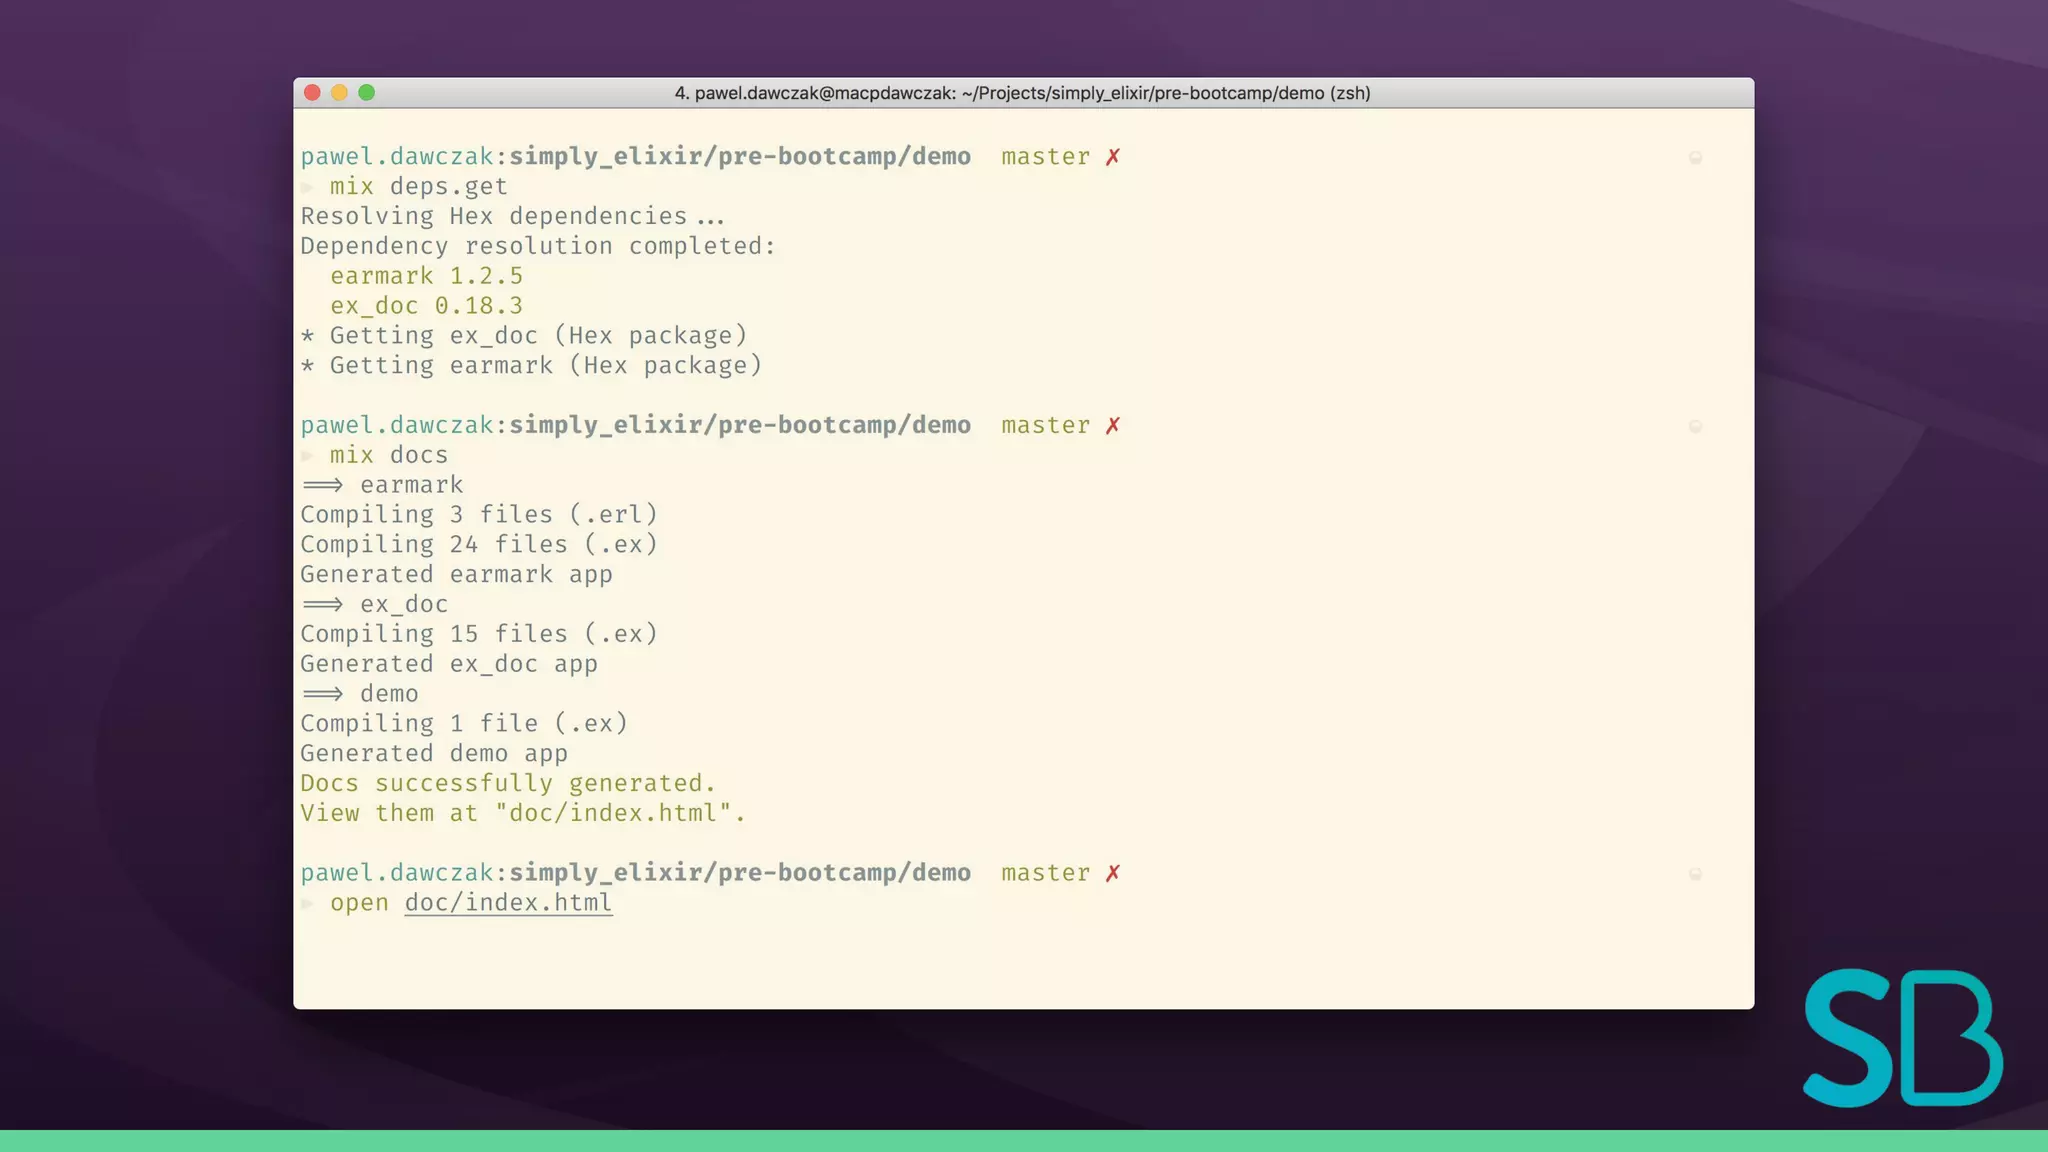
Task: Click the SB logo in the corner
Action: coord(1902,1038)
